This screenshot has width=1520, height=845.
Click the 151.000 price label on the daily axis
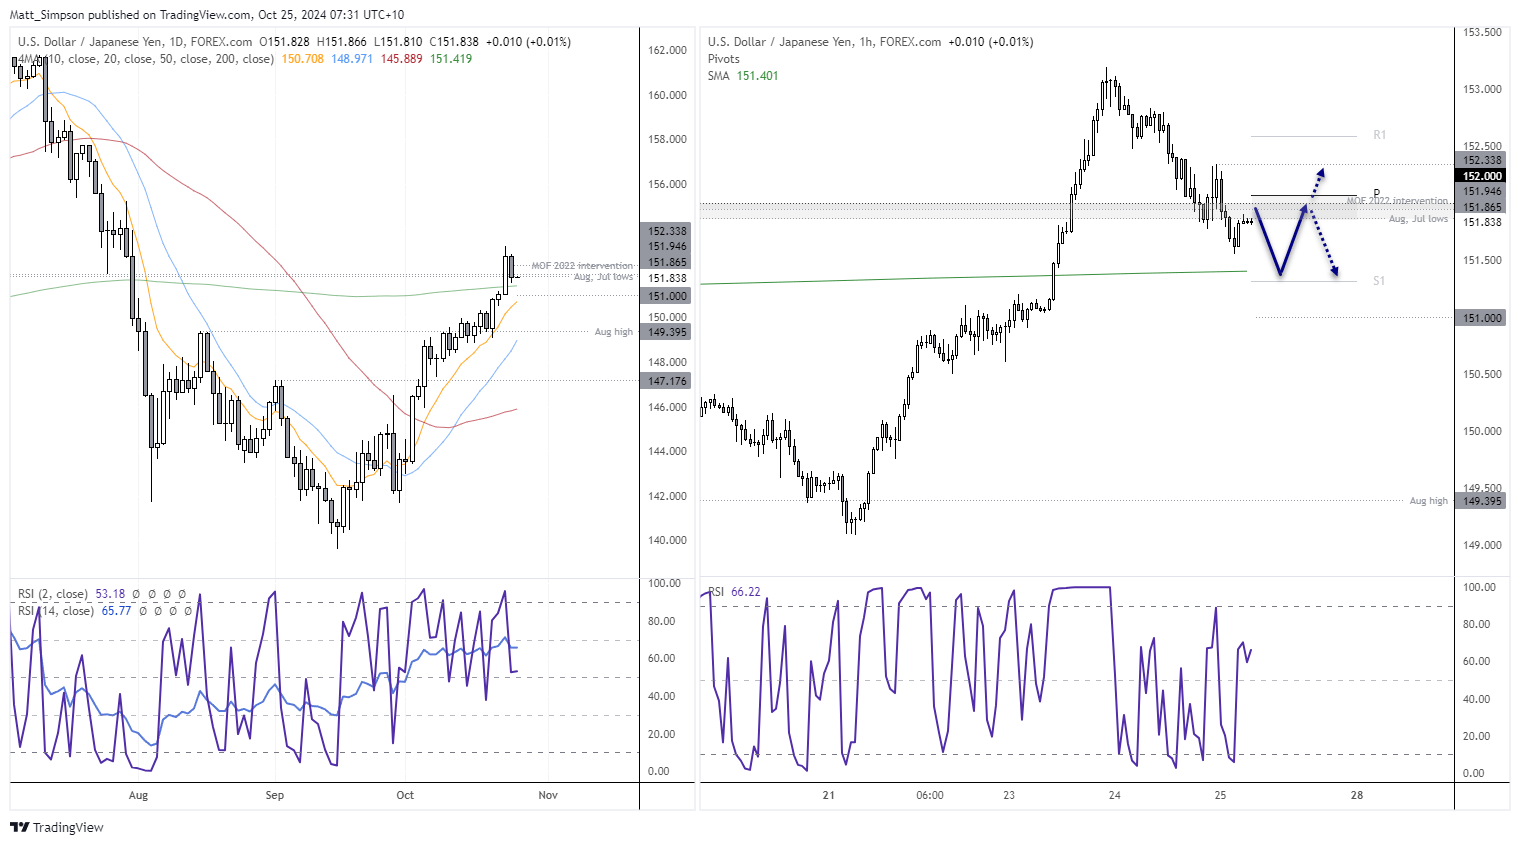point(667,296)
